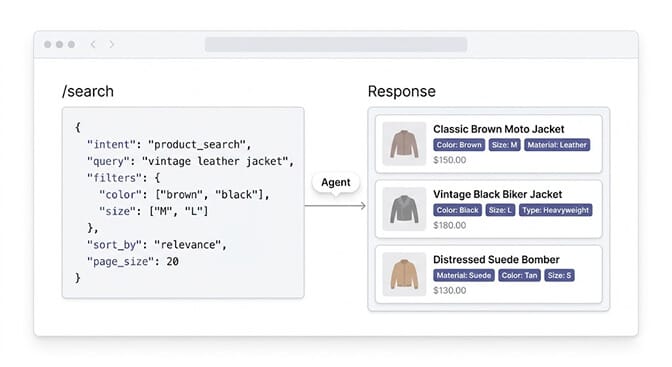This screenshot has width=672, height=367.
Task: Click the /search heading
Action: tap(88, 91)
